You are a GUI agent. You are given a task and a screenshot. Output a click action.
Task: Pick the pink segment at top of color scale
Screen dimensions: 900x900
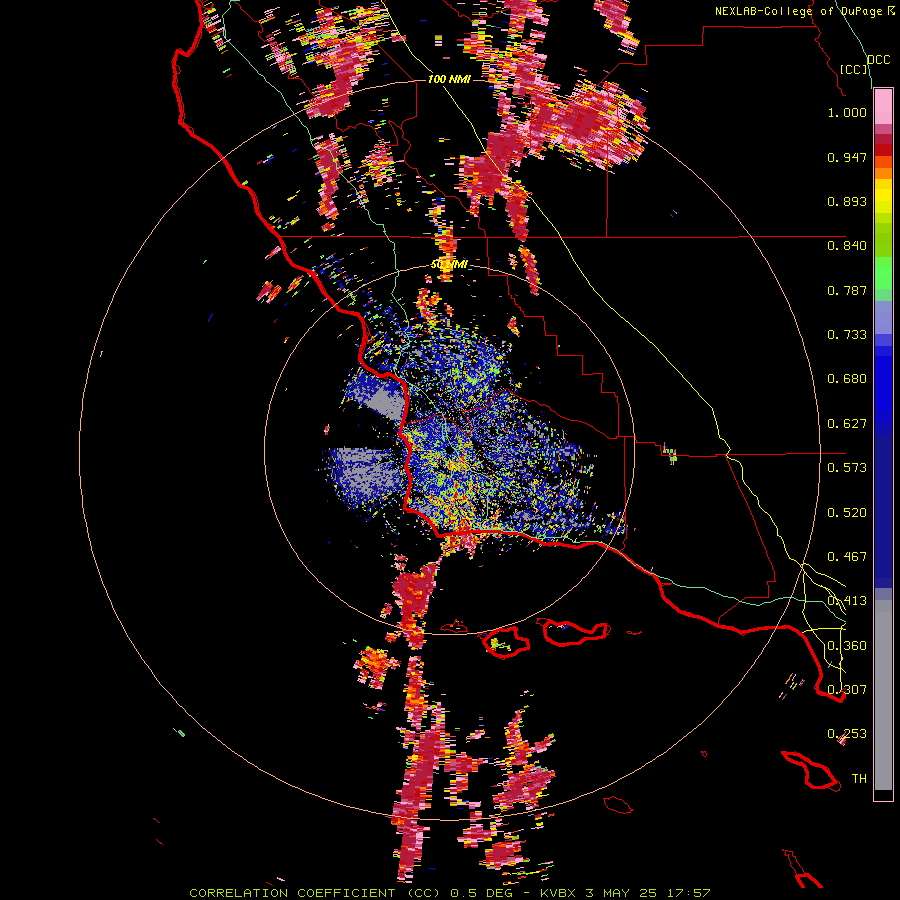click(883, 107)
